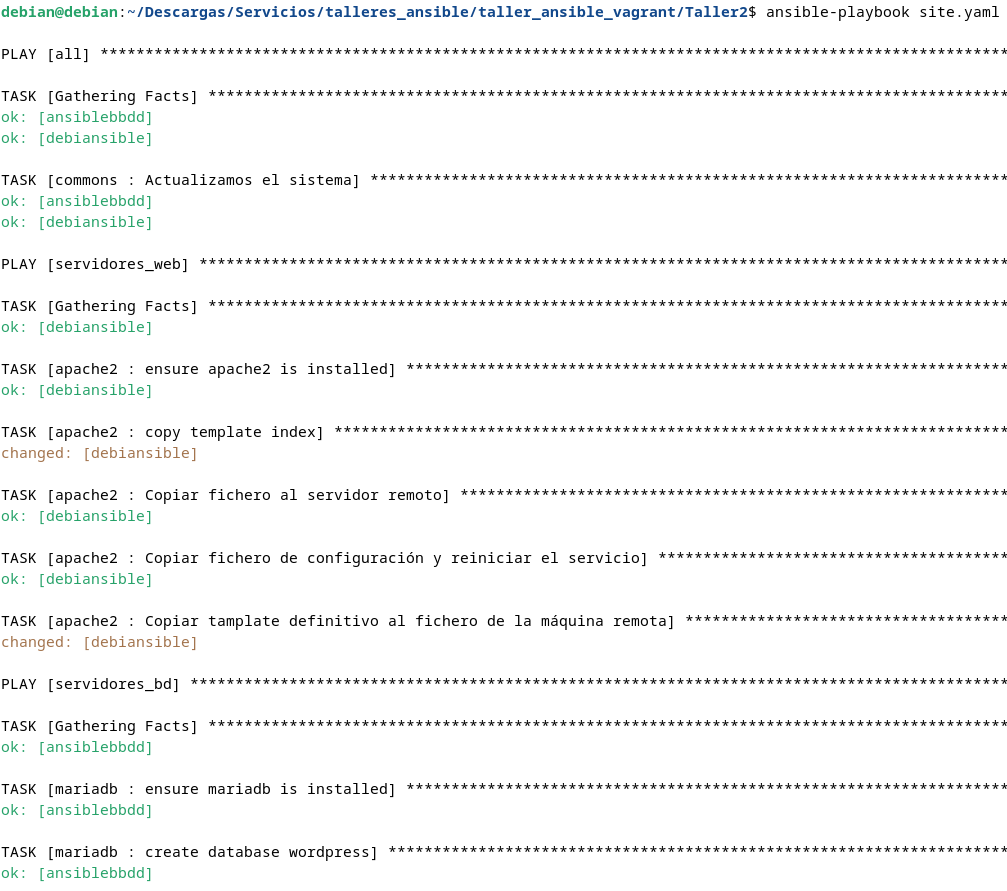The width and height of the screenshot is (1007, 891).
Task: Click the 'copy template index' task line
Action: click(163, 432)
